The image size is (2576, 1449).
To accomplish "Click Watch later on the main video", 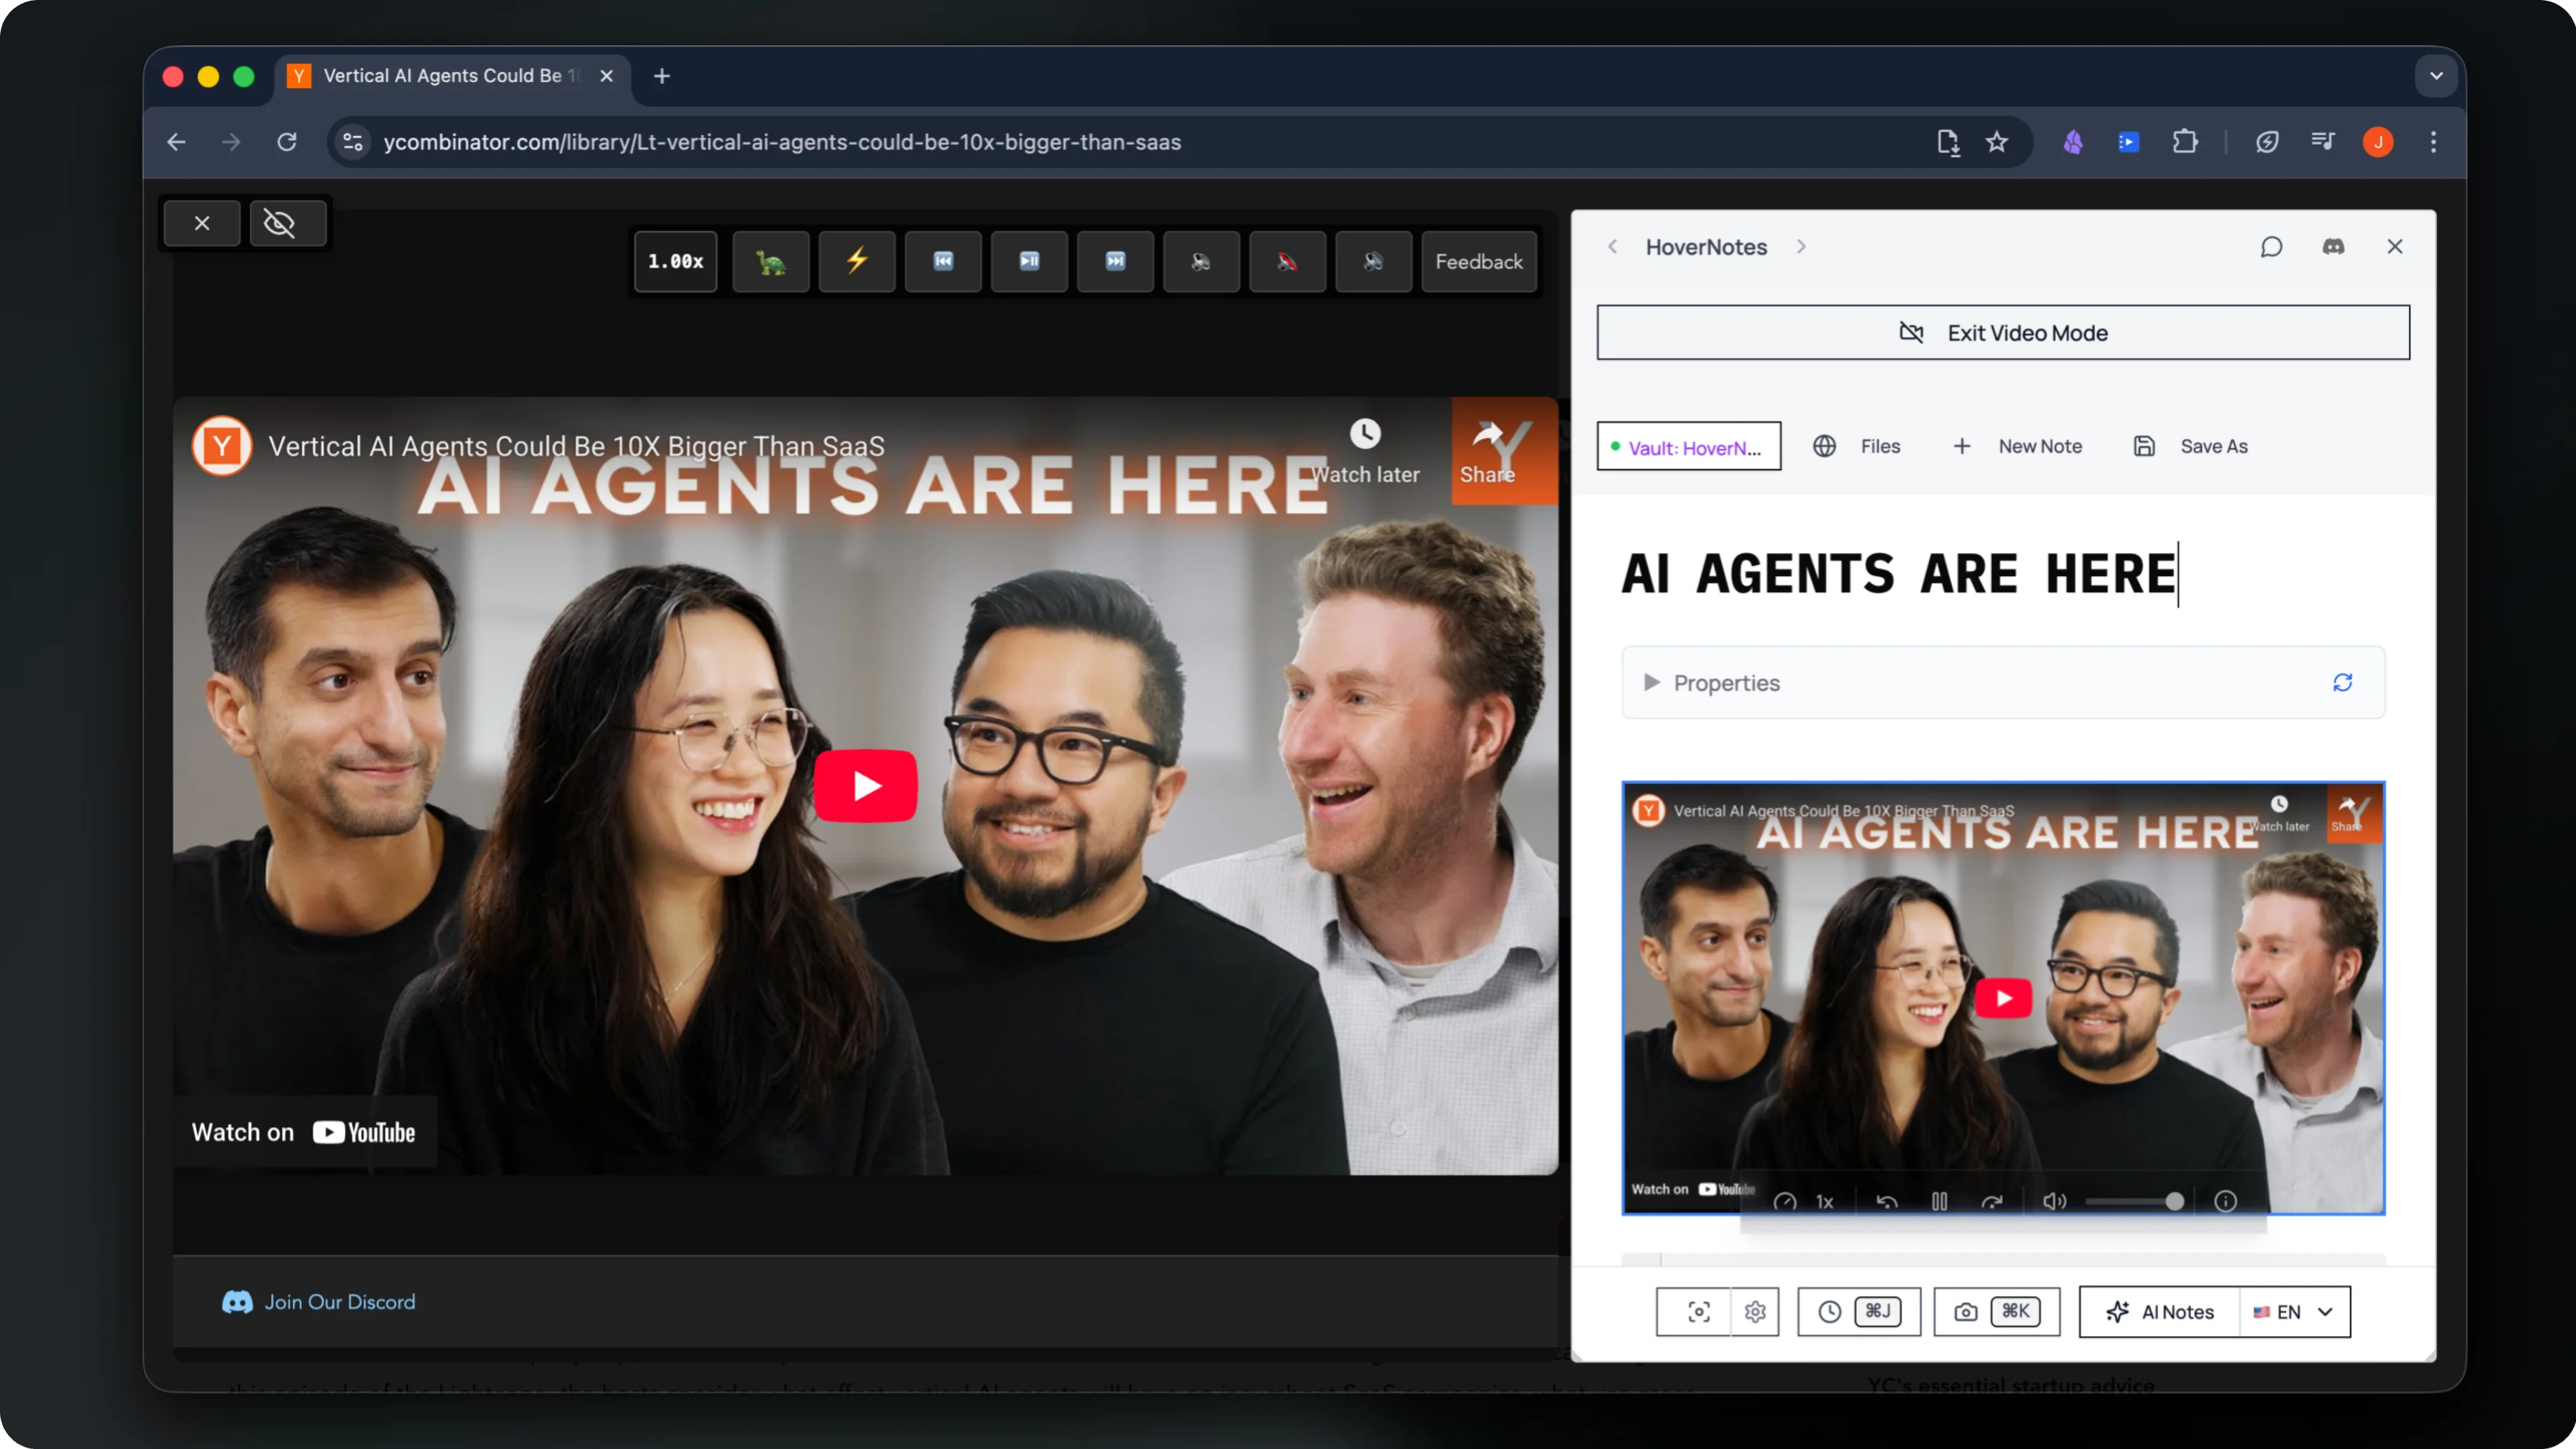I will tap(1365, 452).
